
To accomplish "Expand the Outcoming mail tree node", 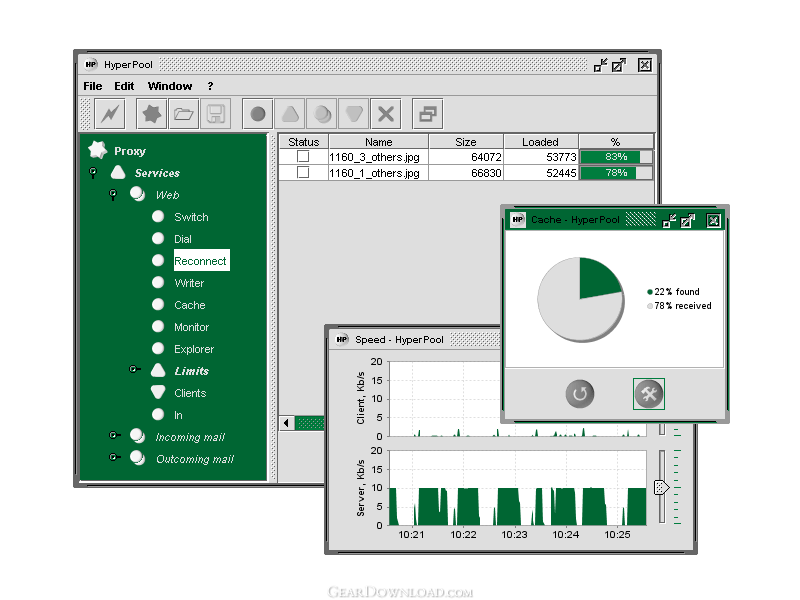I will tap(114, 457).
